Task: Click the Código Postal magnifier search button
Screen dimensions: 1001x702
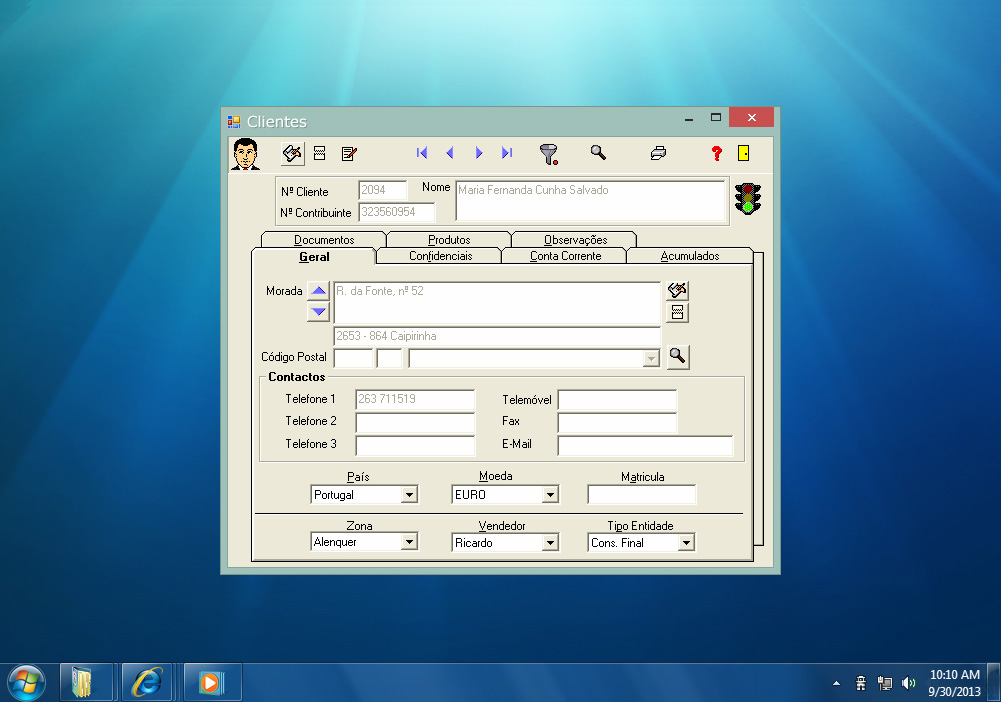Action: click(x=678, y=356)
